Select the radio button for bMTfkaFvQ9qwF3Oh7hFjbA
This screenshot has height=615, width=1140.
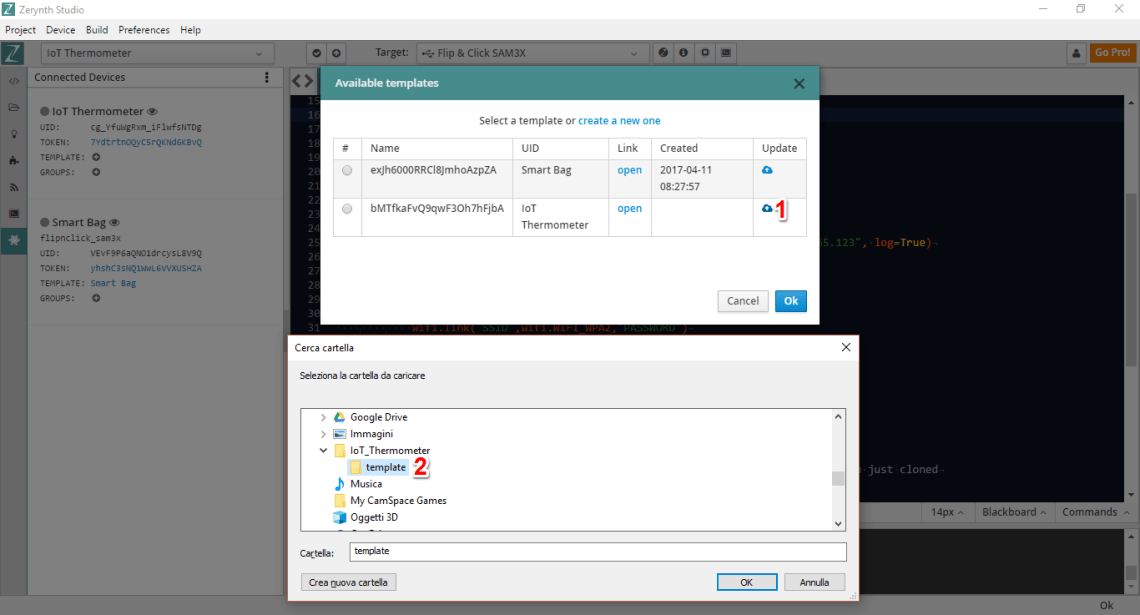click(347, 208)
